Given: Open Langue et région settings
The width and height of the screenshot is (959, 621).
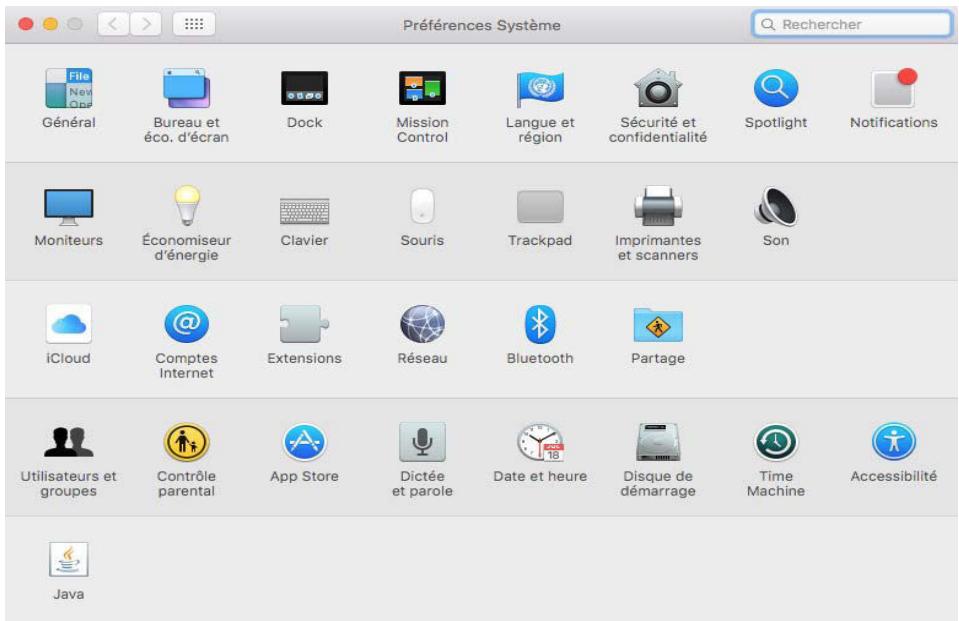Looking at the screenshot, I should coord(540,90).
